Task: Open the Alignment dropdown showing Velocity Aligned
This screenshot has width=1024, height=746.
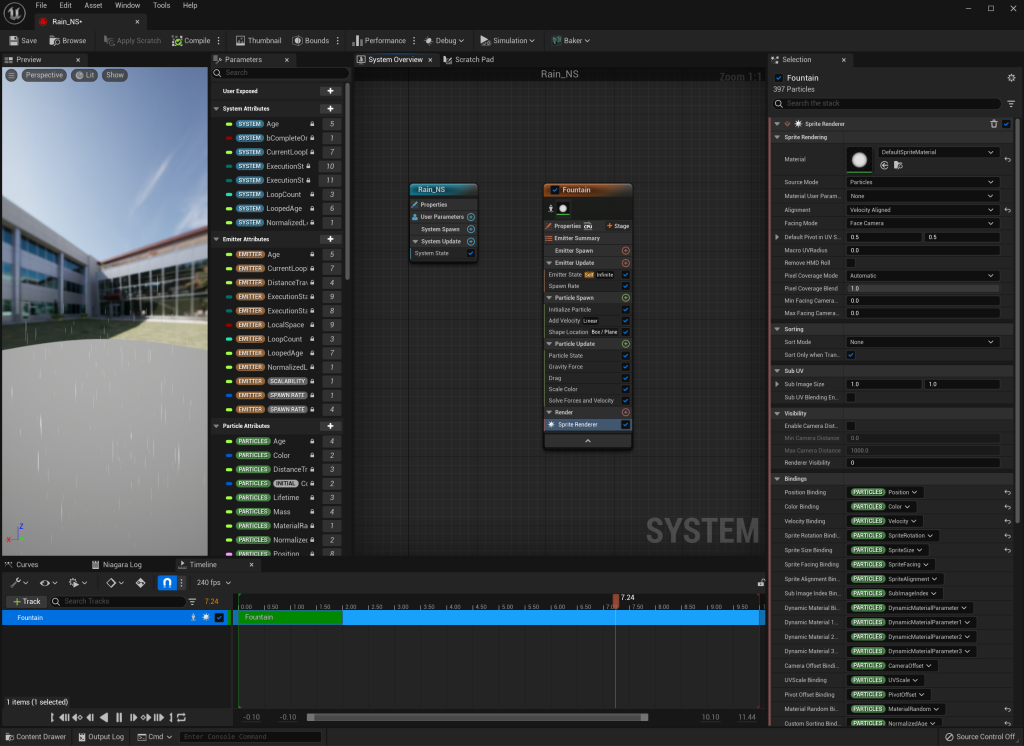Action: [x=923, y=210]
